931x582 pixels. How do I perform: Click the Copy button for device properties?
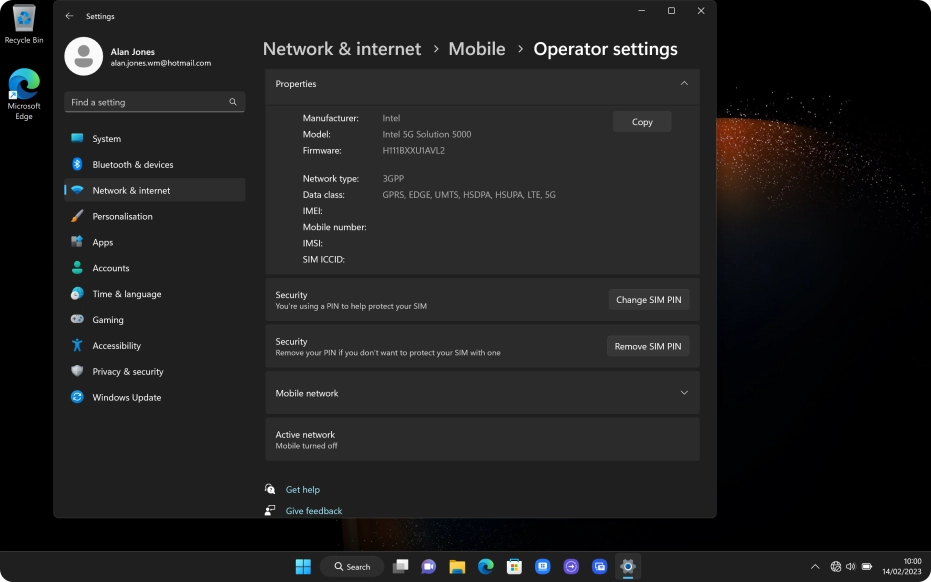pyautogui.click(x=641, y=121)
